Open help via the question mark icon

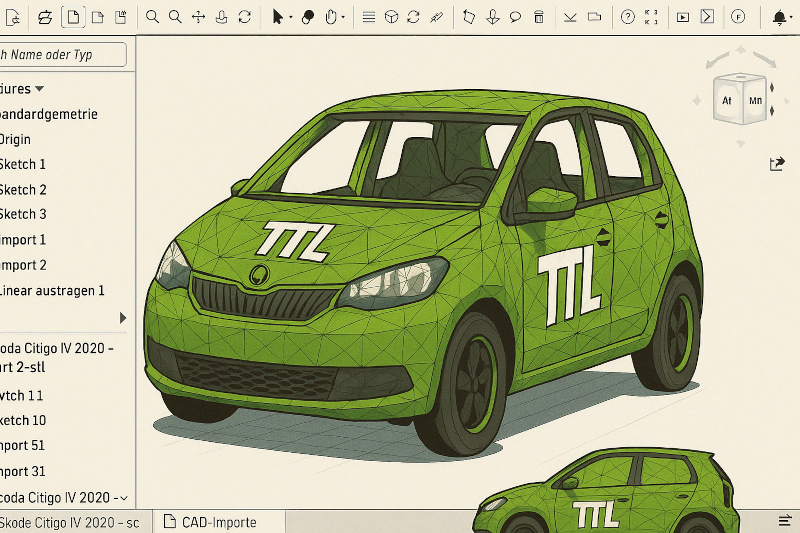627,17
